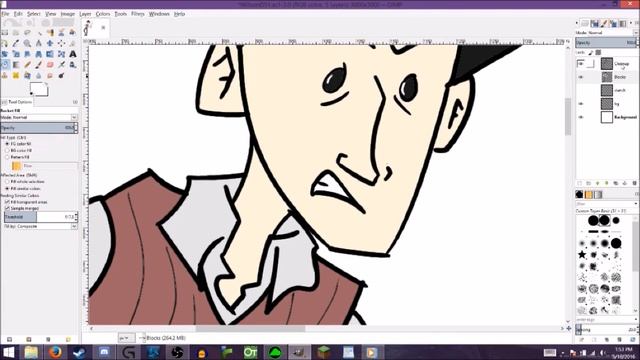Click the navigate image icon at canvas corner
The height and width of the screenshot is (360, 640).
coord(569,328)
